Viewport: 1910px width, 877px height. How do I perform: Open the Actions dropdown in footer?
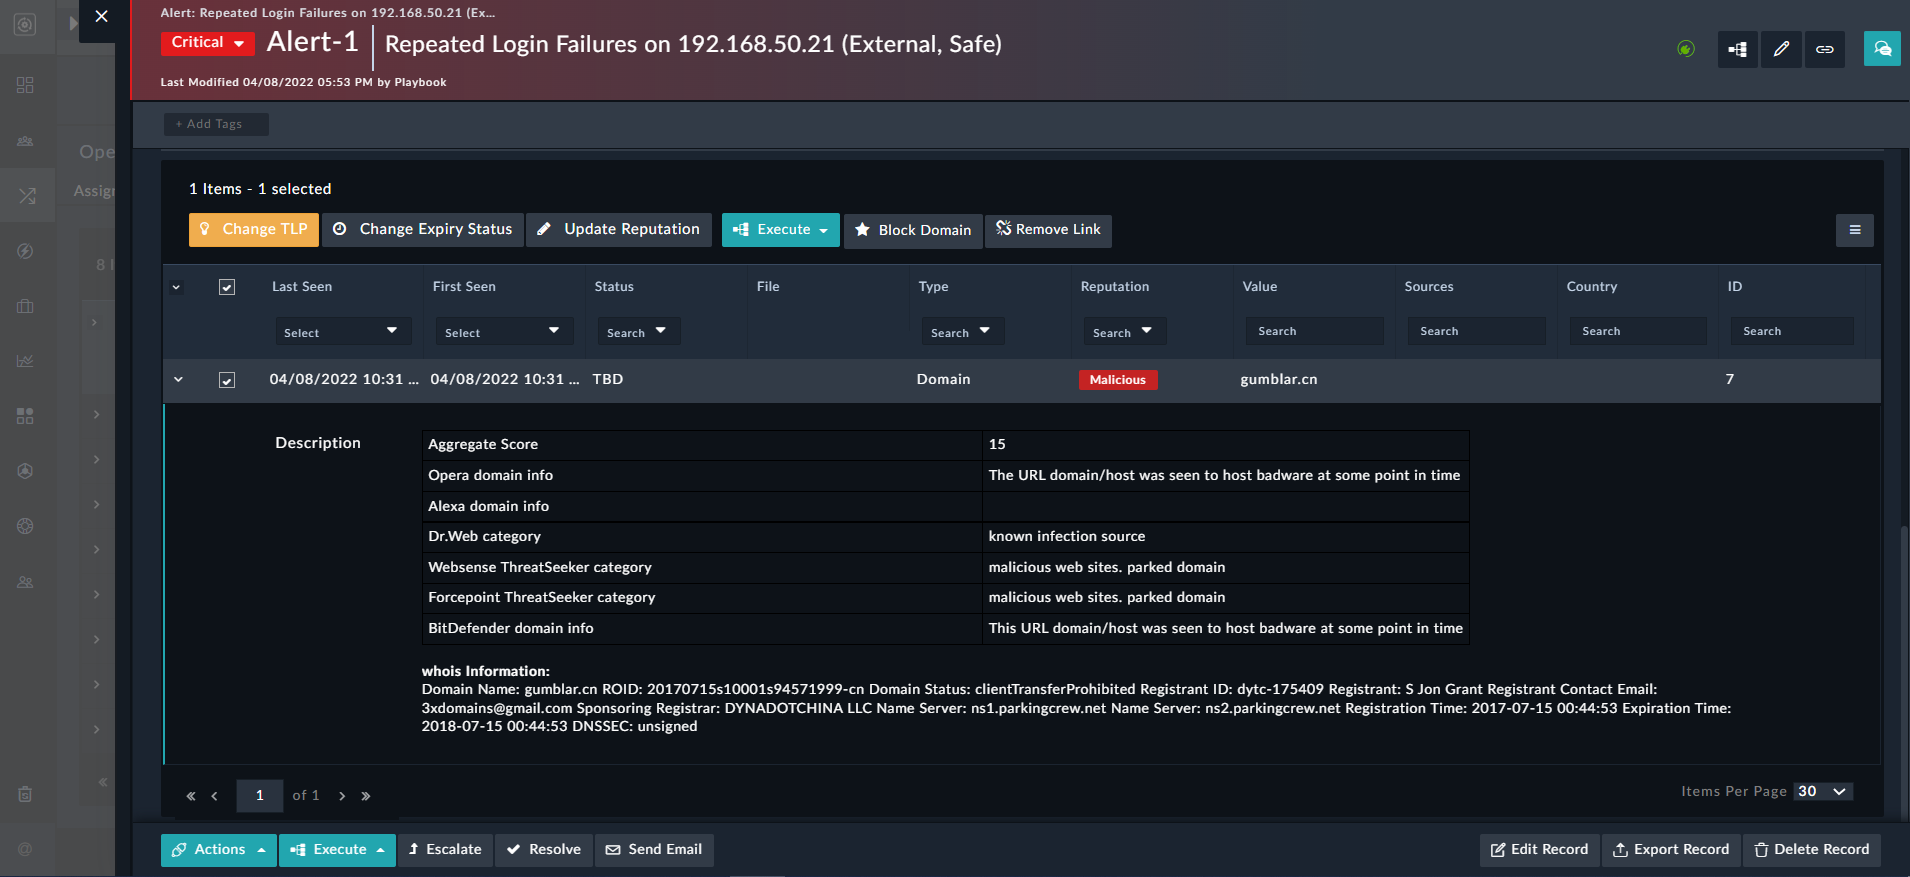tap(219, 850)
